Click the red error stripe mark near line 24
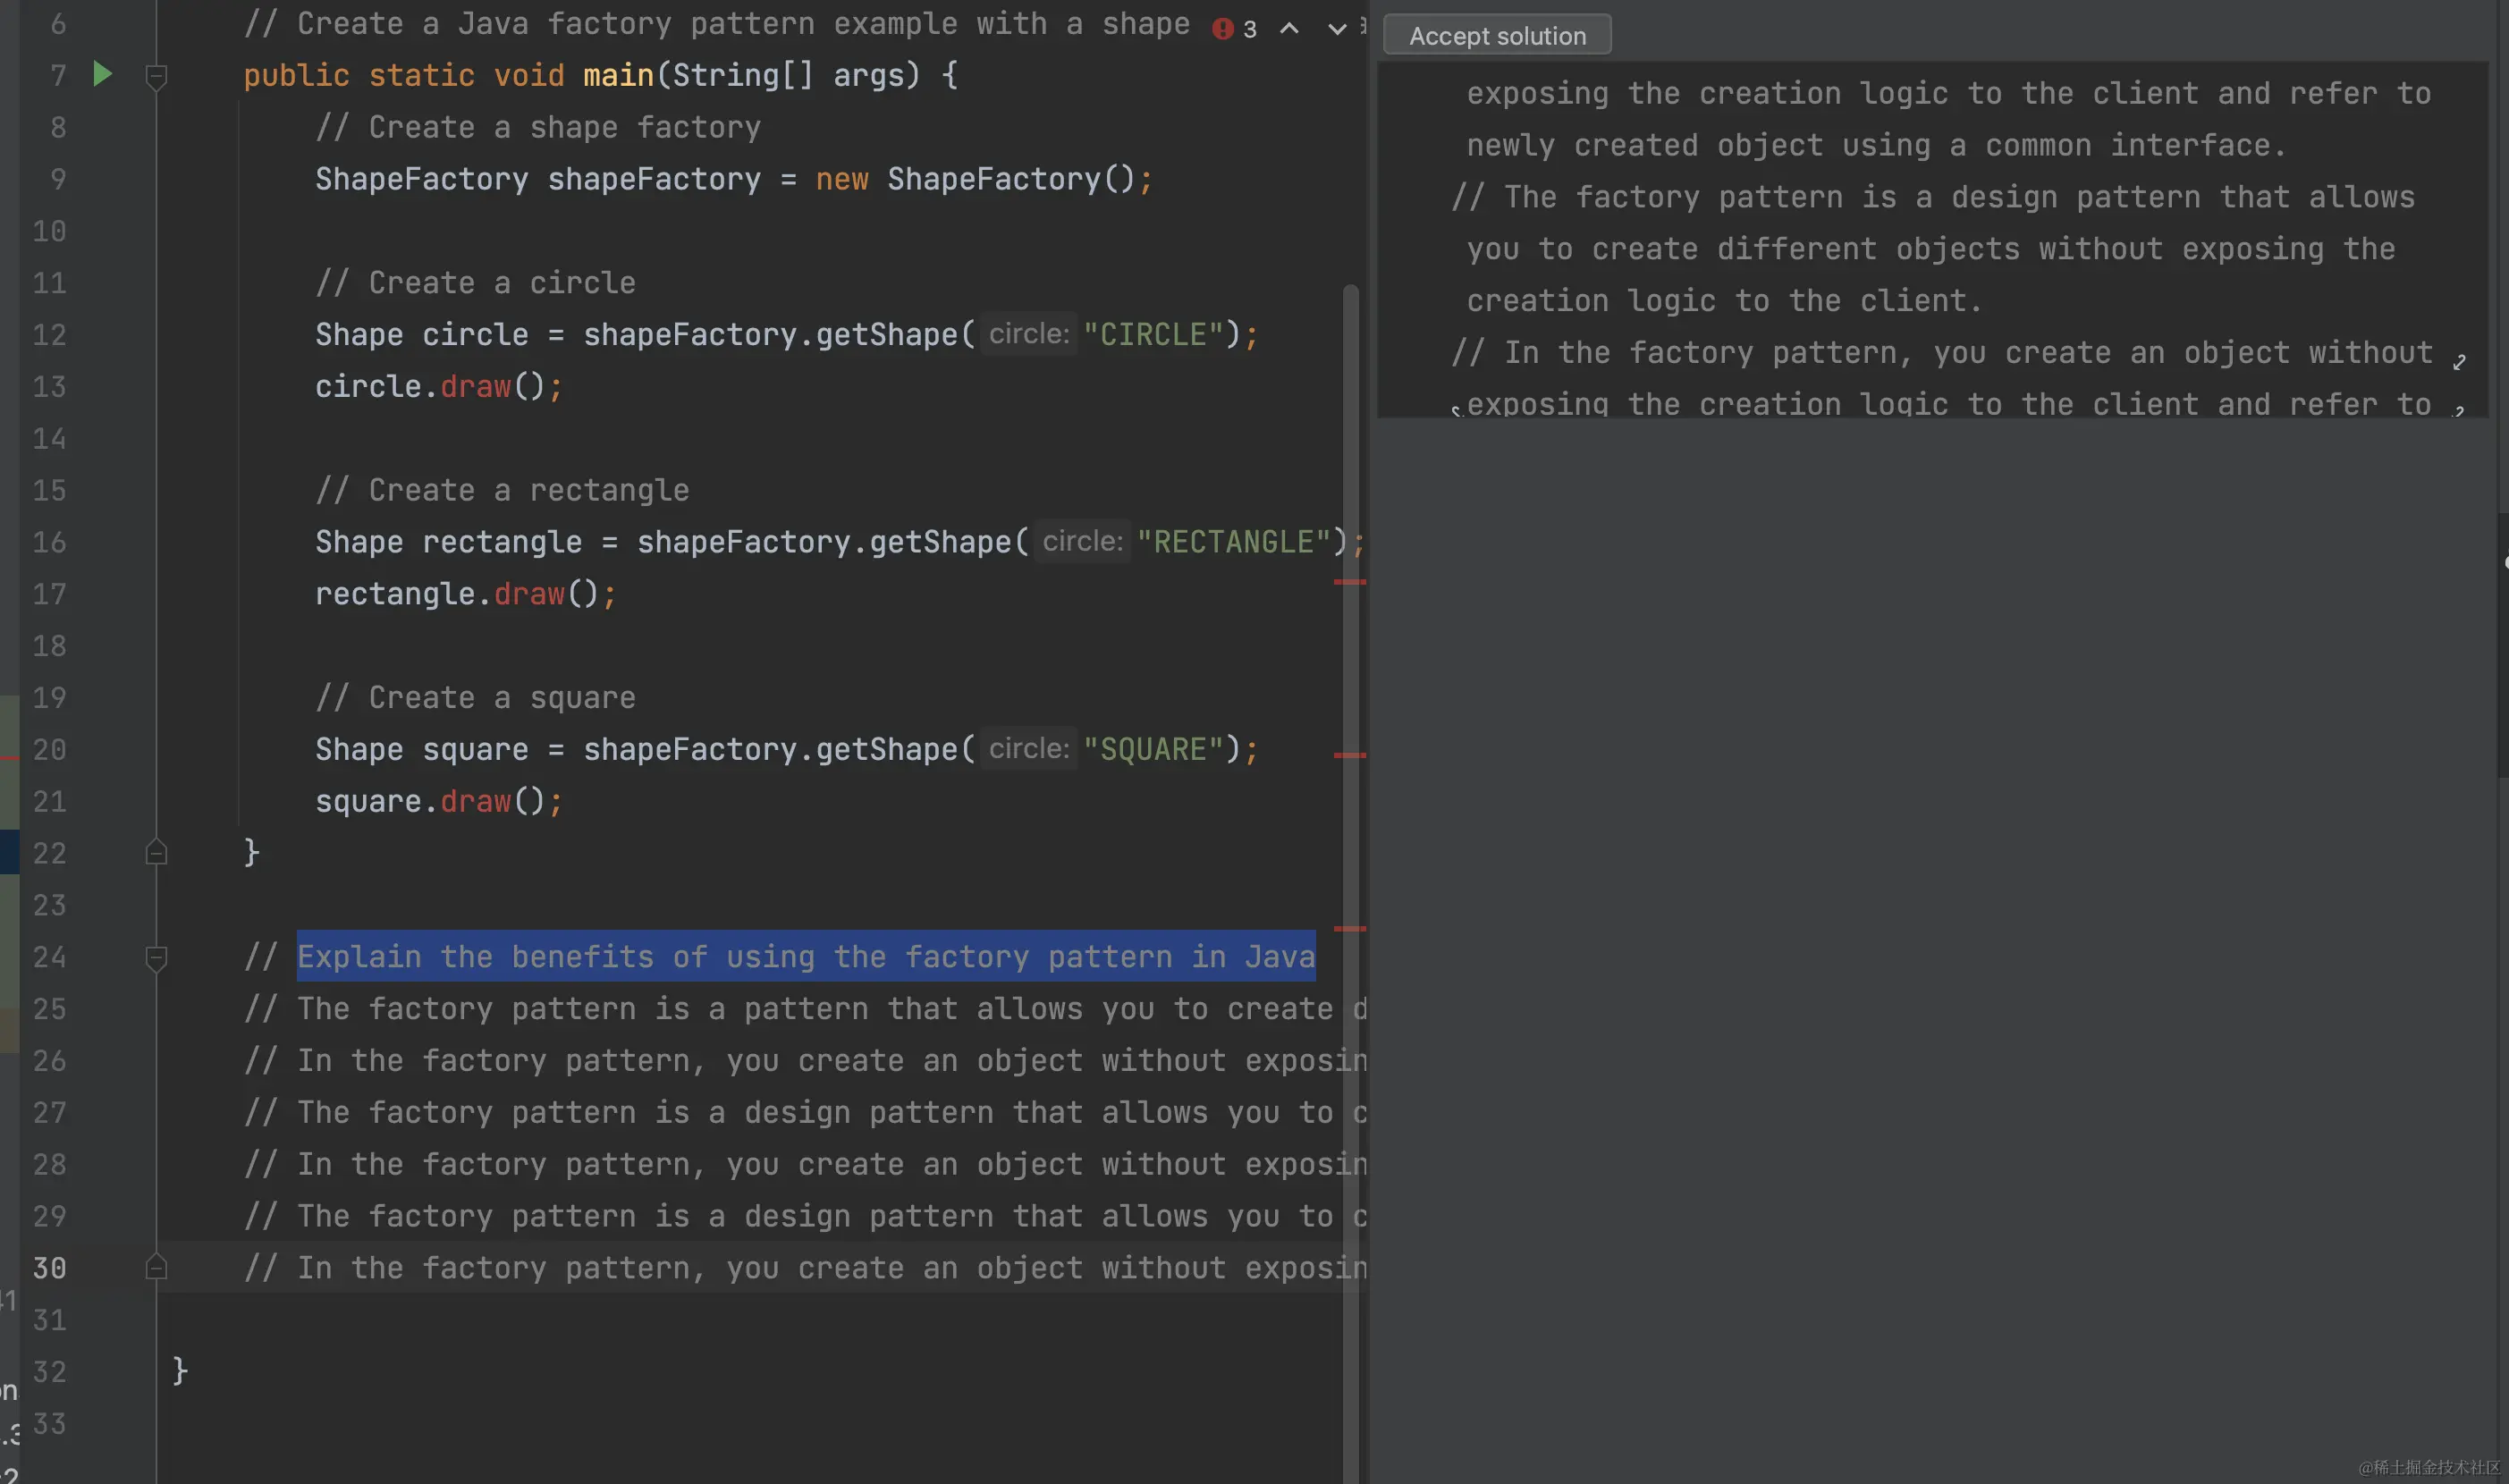The height and width of the screenshot is (1484, 2509). point(1349,929)
